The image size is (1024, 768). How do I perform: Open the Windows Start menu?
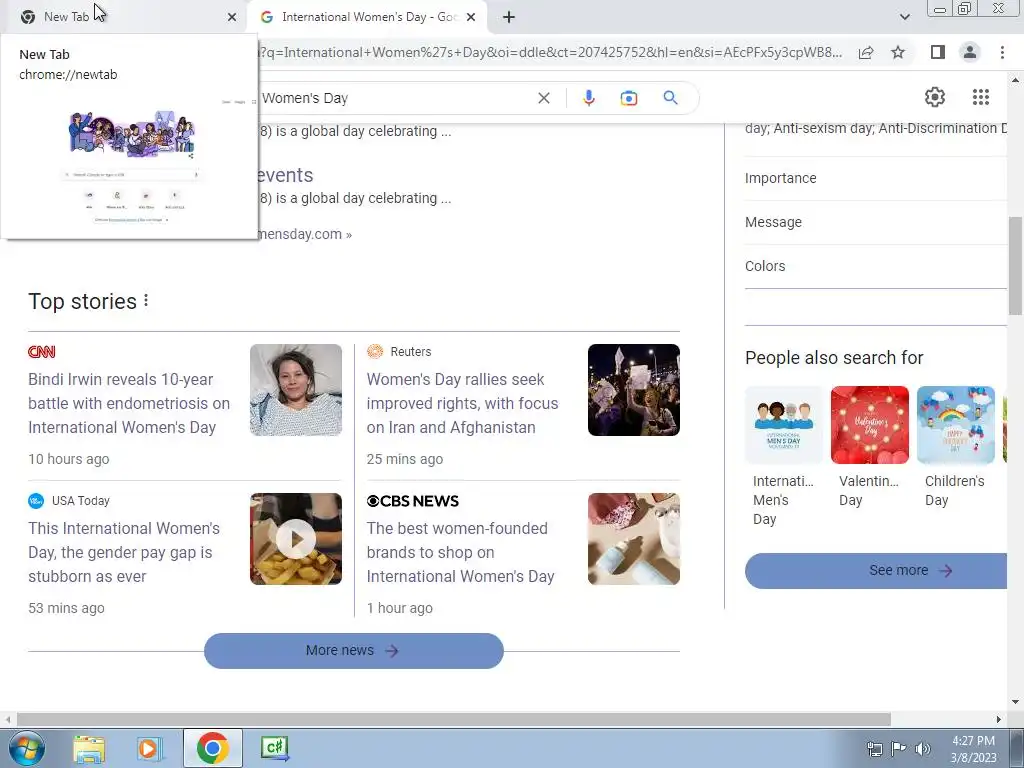(x=27, y=748)
